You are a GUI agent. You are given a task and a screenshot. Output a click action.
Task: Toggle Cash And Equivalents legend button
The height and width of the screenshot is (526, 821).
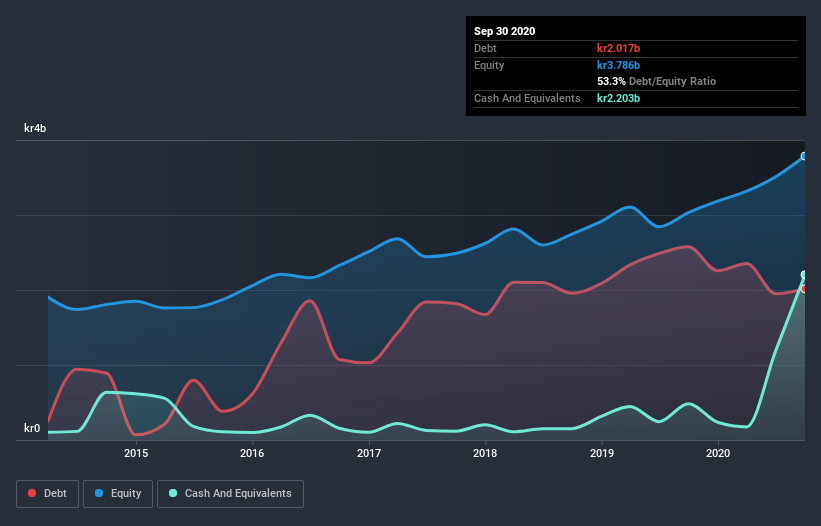tap(230, 494)
